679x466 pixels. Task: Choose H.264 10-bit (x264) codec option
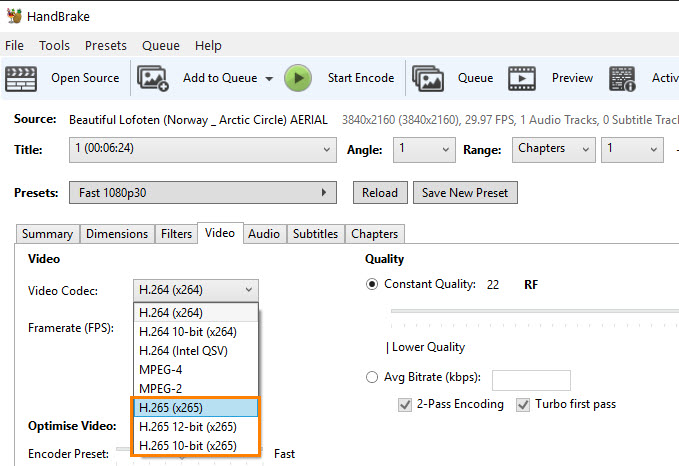(196, 332)
